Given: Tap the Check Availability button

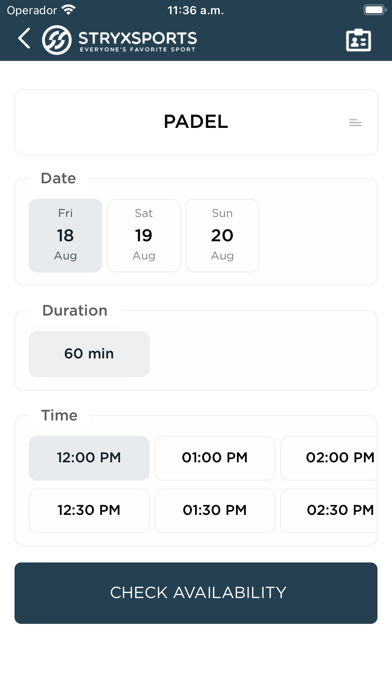Looking at the screenshot, I should [x=196, y=593].
